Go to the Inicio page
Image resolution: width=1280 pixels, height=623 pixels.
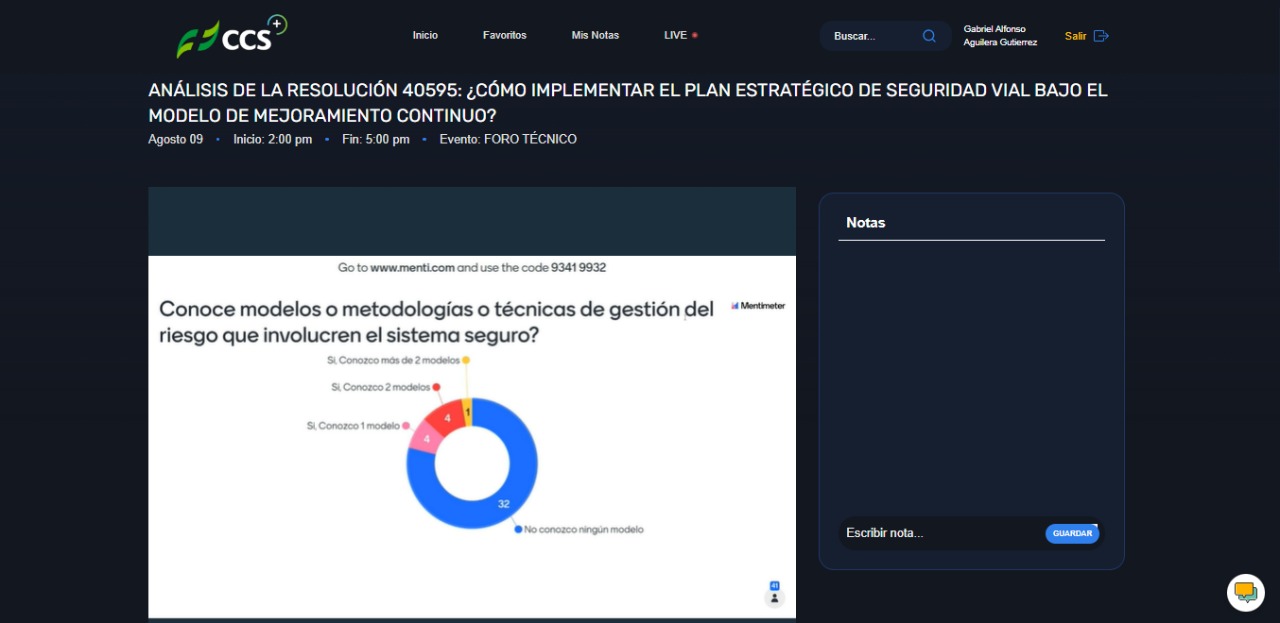tap(425, 35)
